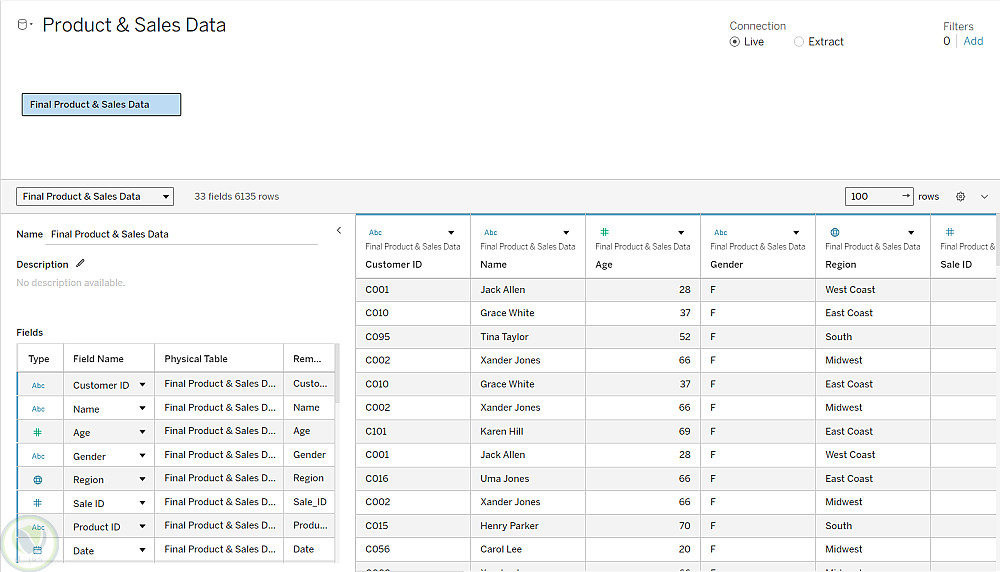Screen dimensions: 1000x572
Task: Click No description available placeholder
Action: pos(71,282)
